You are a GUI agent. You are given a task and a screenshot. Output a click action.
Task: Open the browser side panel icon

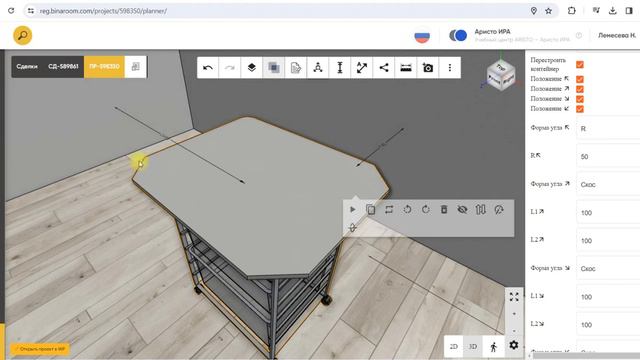tap(629, 11)
